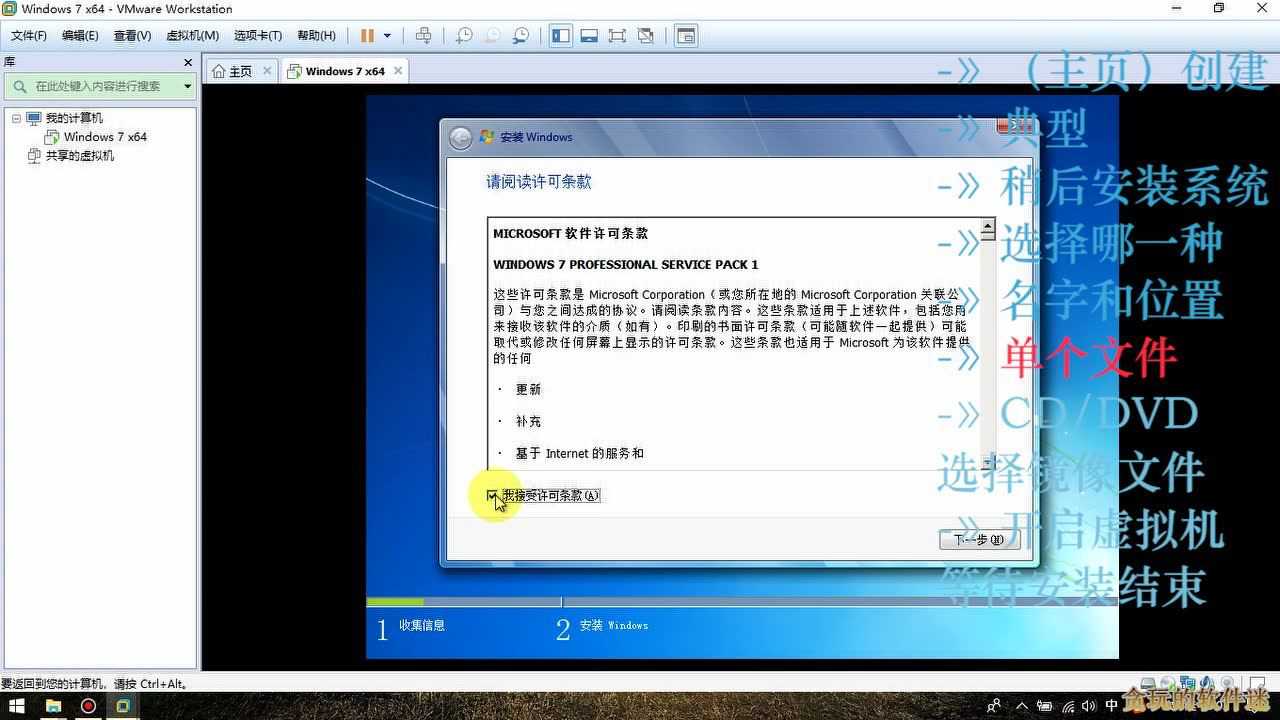Click the Send Ctrl+Alt+Del toolbar icon

[424, 36]
